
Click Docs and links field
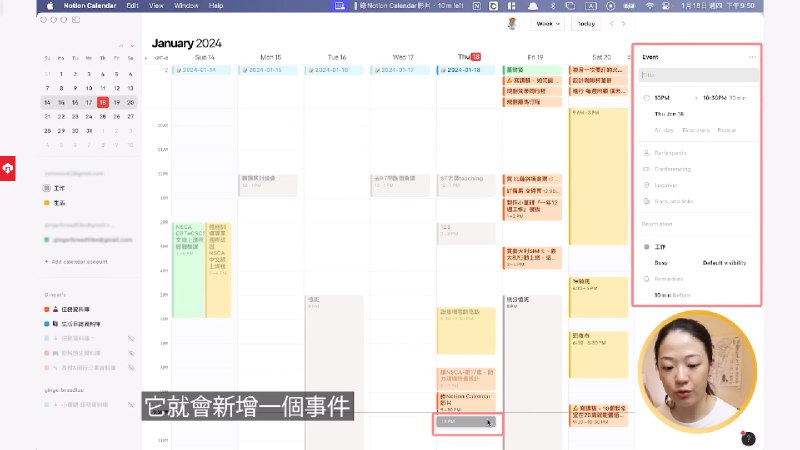coord(673,201)
